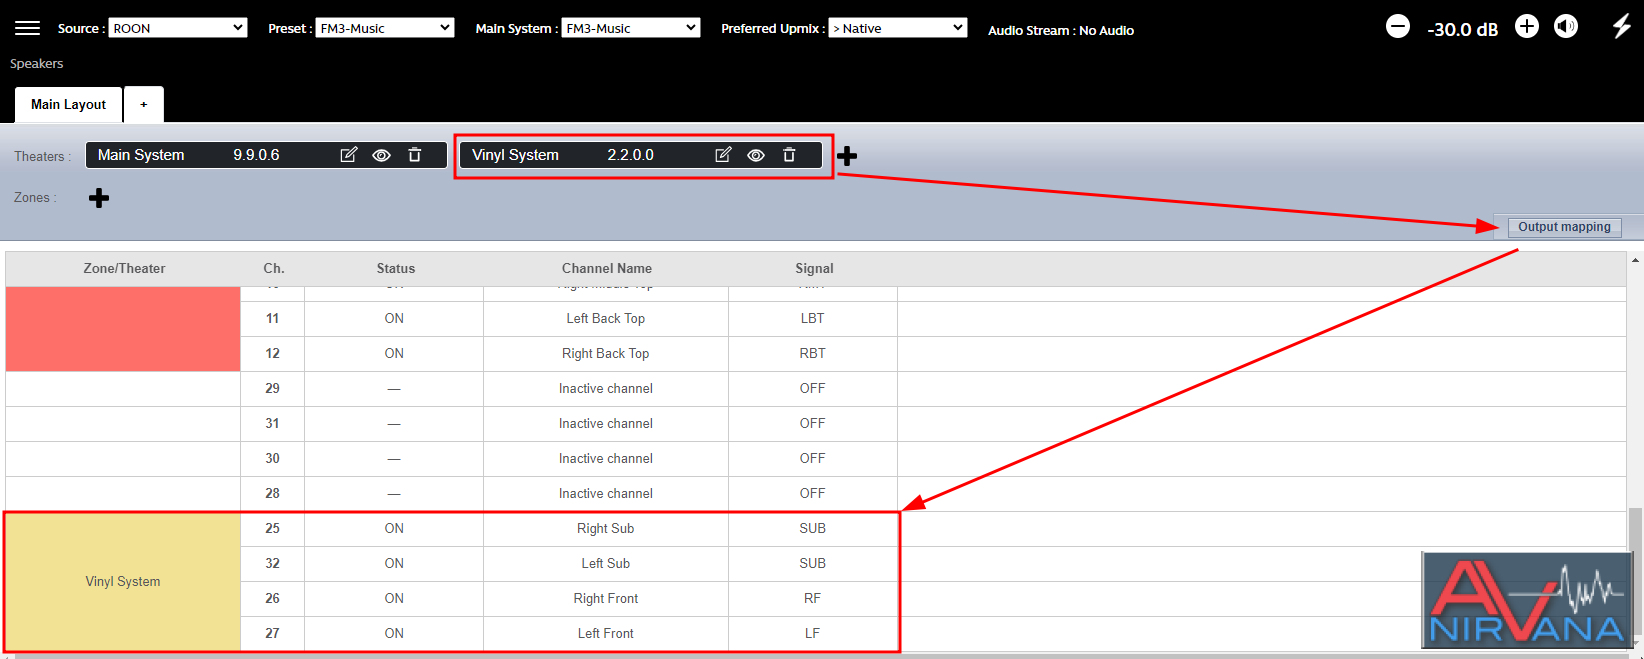1644x659 pixels.
Task: Decrease volume with the minus button
Action: tap(1398, 27)
